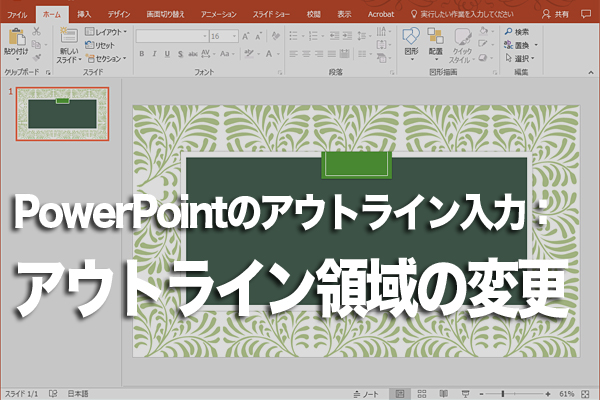Open the font size 16 combo box

[x=224, y=36]
